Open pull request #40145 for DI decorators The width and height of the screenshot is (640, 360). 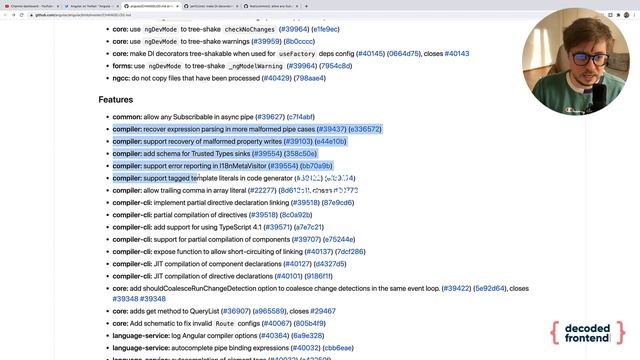pyautogui.click(x=370, y=53)
